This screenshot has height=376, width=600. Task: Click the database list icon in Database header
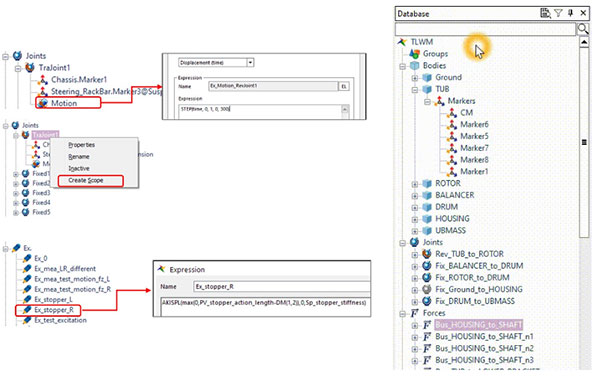point(545,13)
